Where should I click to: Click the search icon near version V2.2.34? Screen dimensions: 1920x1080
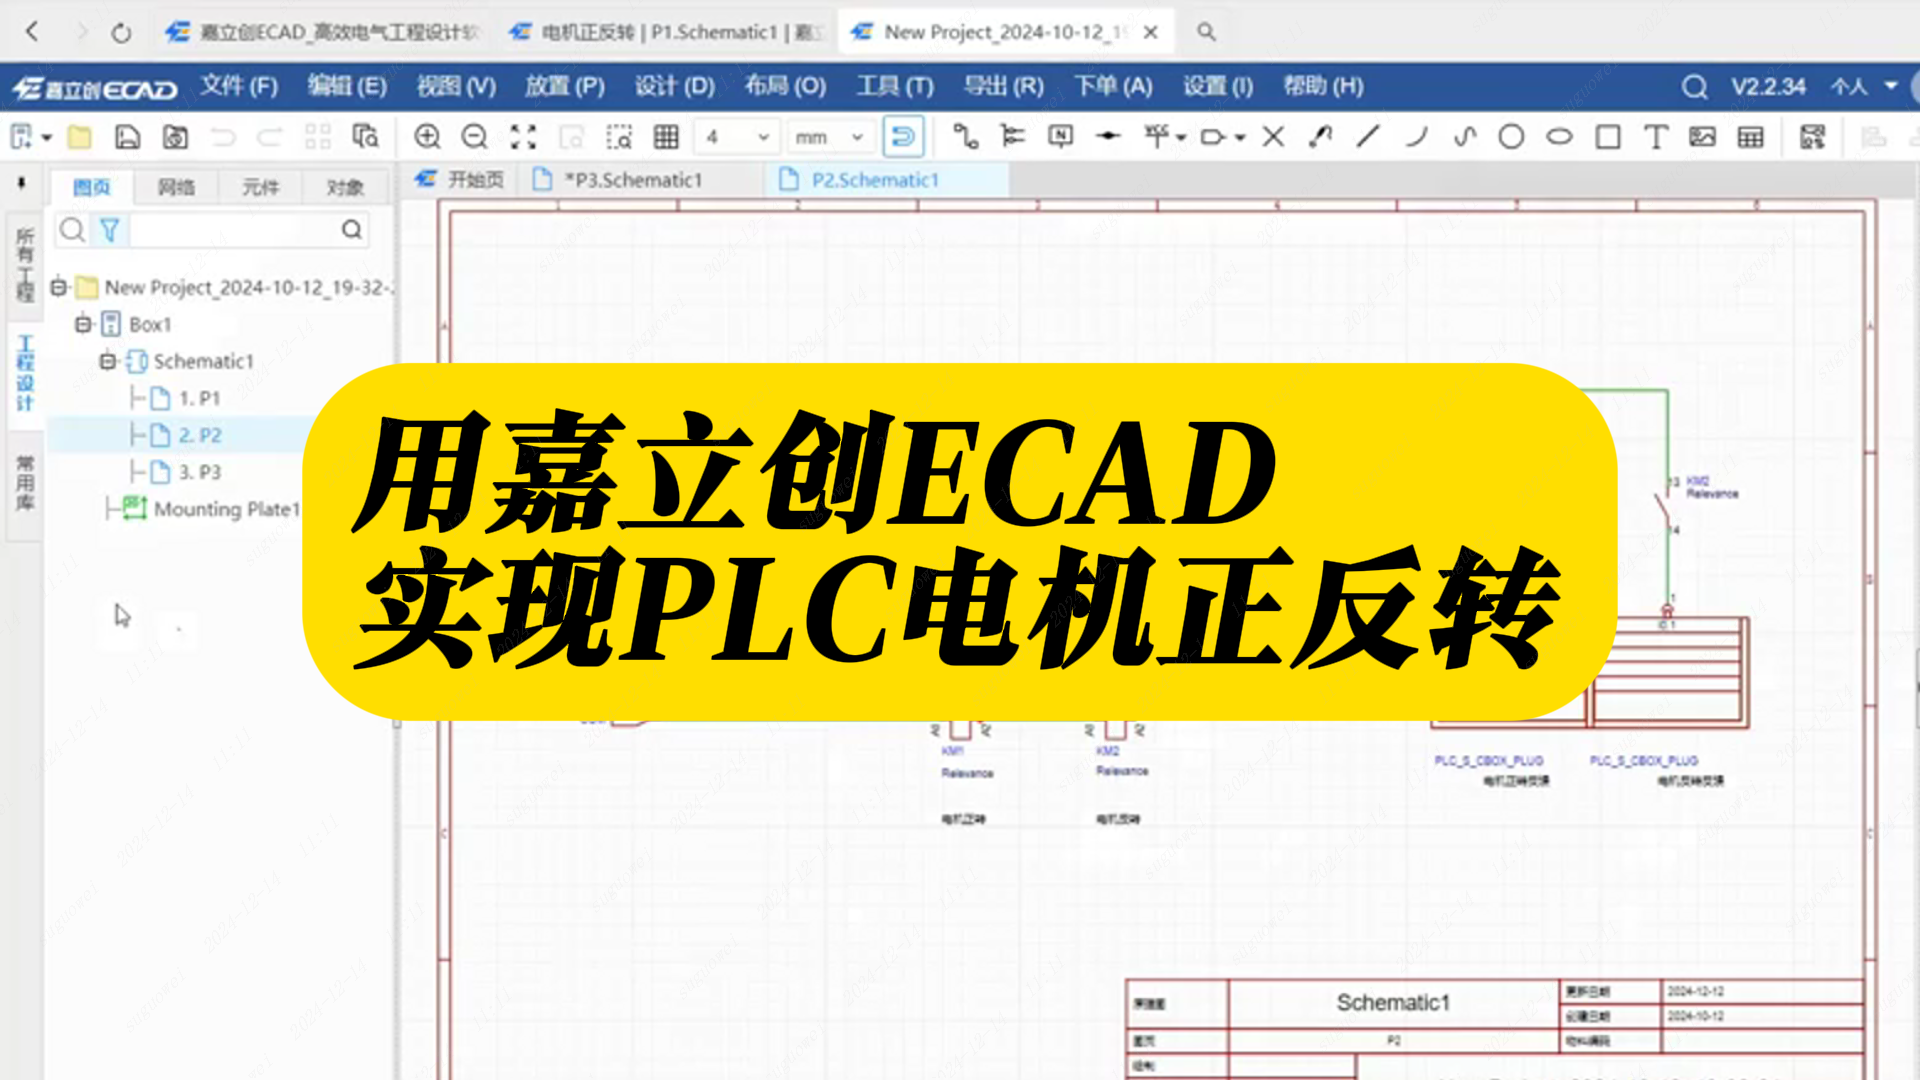(1694, 87)
